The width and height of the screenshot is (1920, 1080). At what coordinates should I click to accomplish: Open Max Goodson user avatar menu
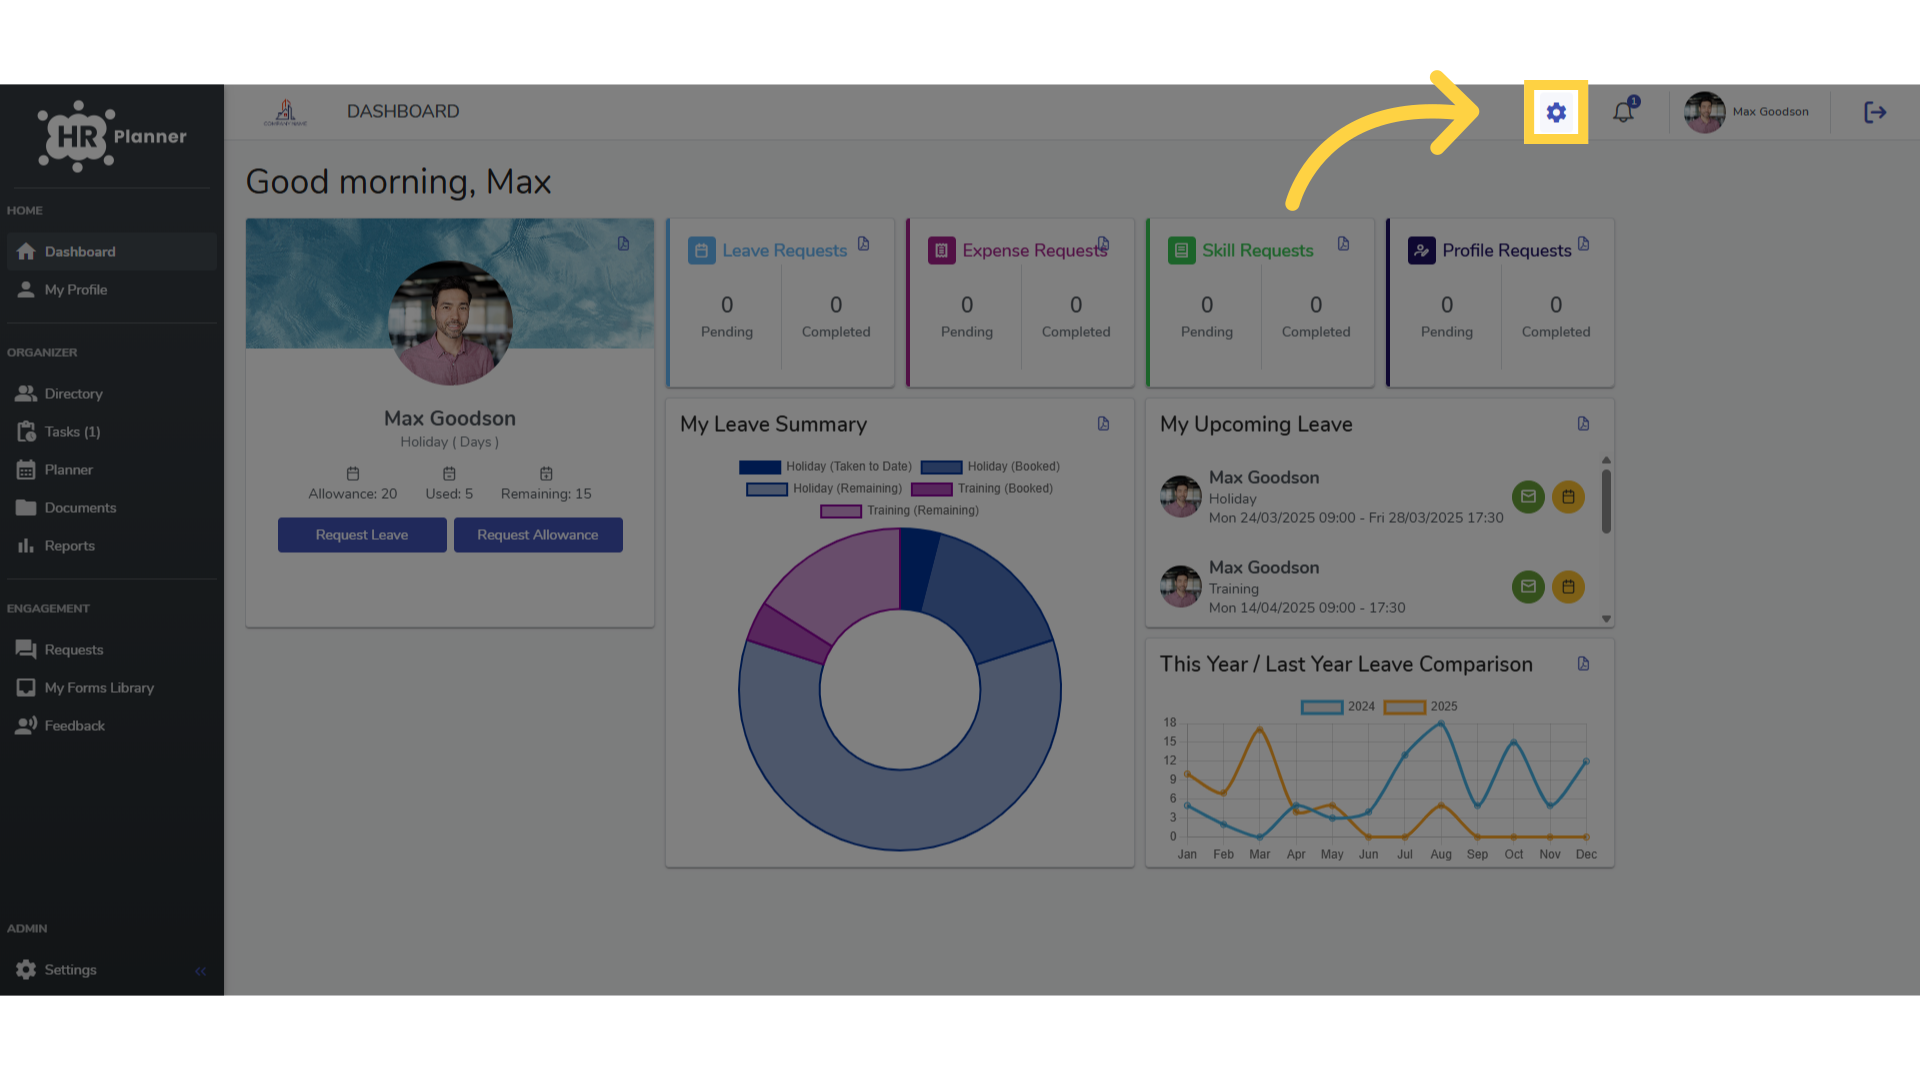[1747, 112]
